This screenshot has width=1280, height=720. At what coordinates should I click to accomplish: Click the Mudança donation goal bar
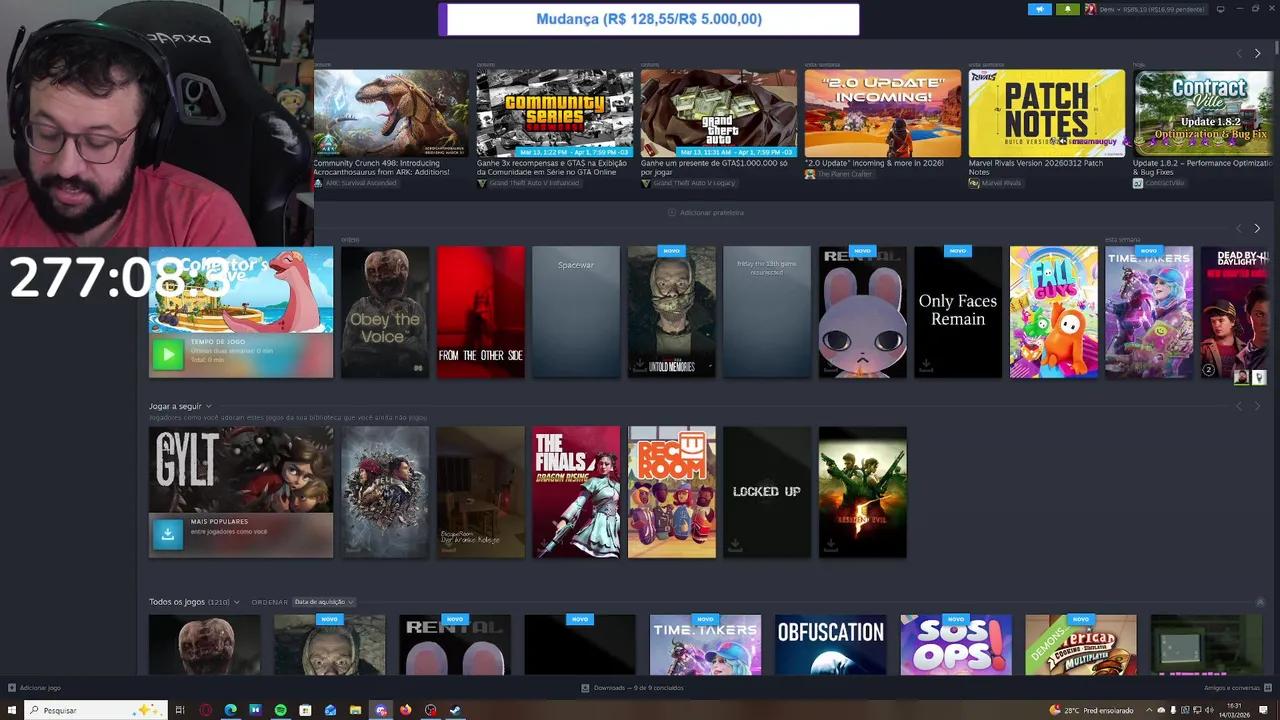[x=649, y=19]
